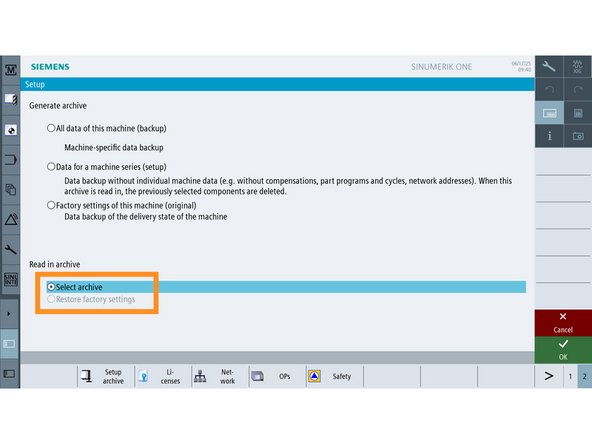Screen dimensions: 592x444
Task: Select the wrench icon in top-right panel
Action: [549, 67]
